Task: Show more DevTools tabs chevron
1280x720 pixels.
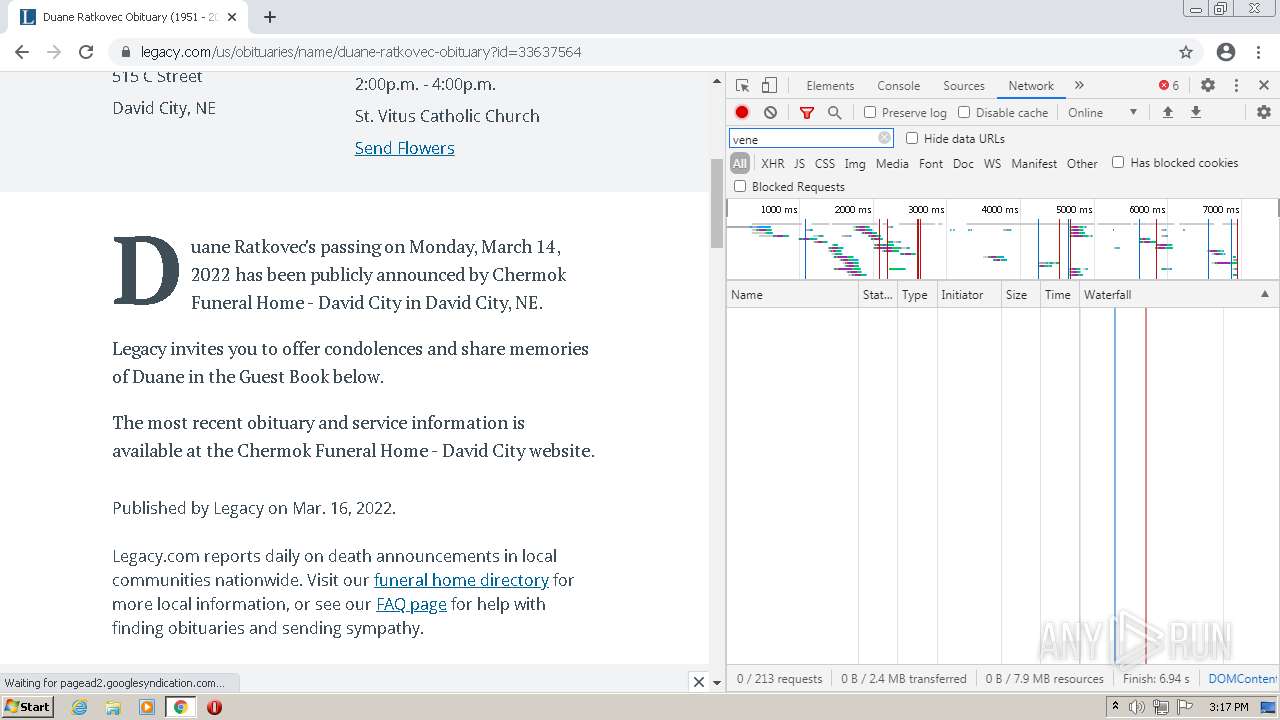Action: [x=1079, y=86]
